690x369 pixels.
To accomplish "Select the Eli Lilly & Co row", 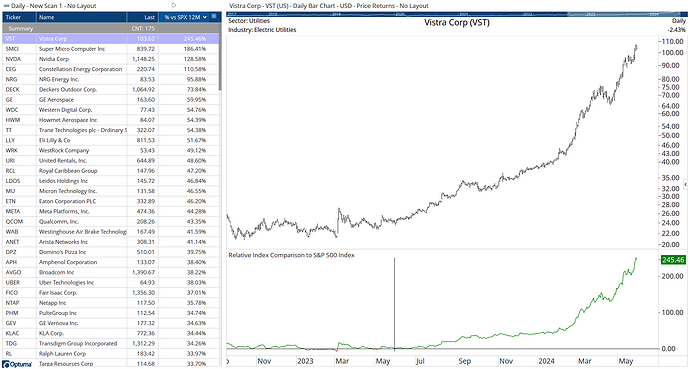I will 110,140.
